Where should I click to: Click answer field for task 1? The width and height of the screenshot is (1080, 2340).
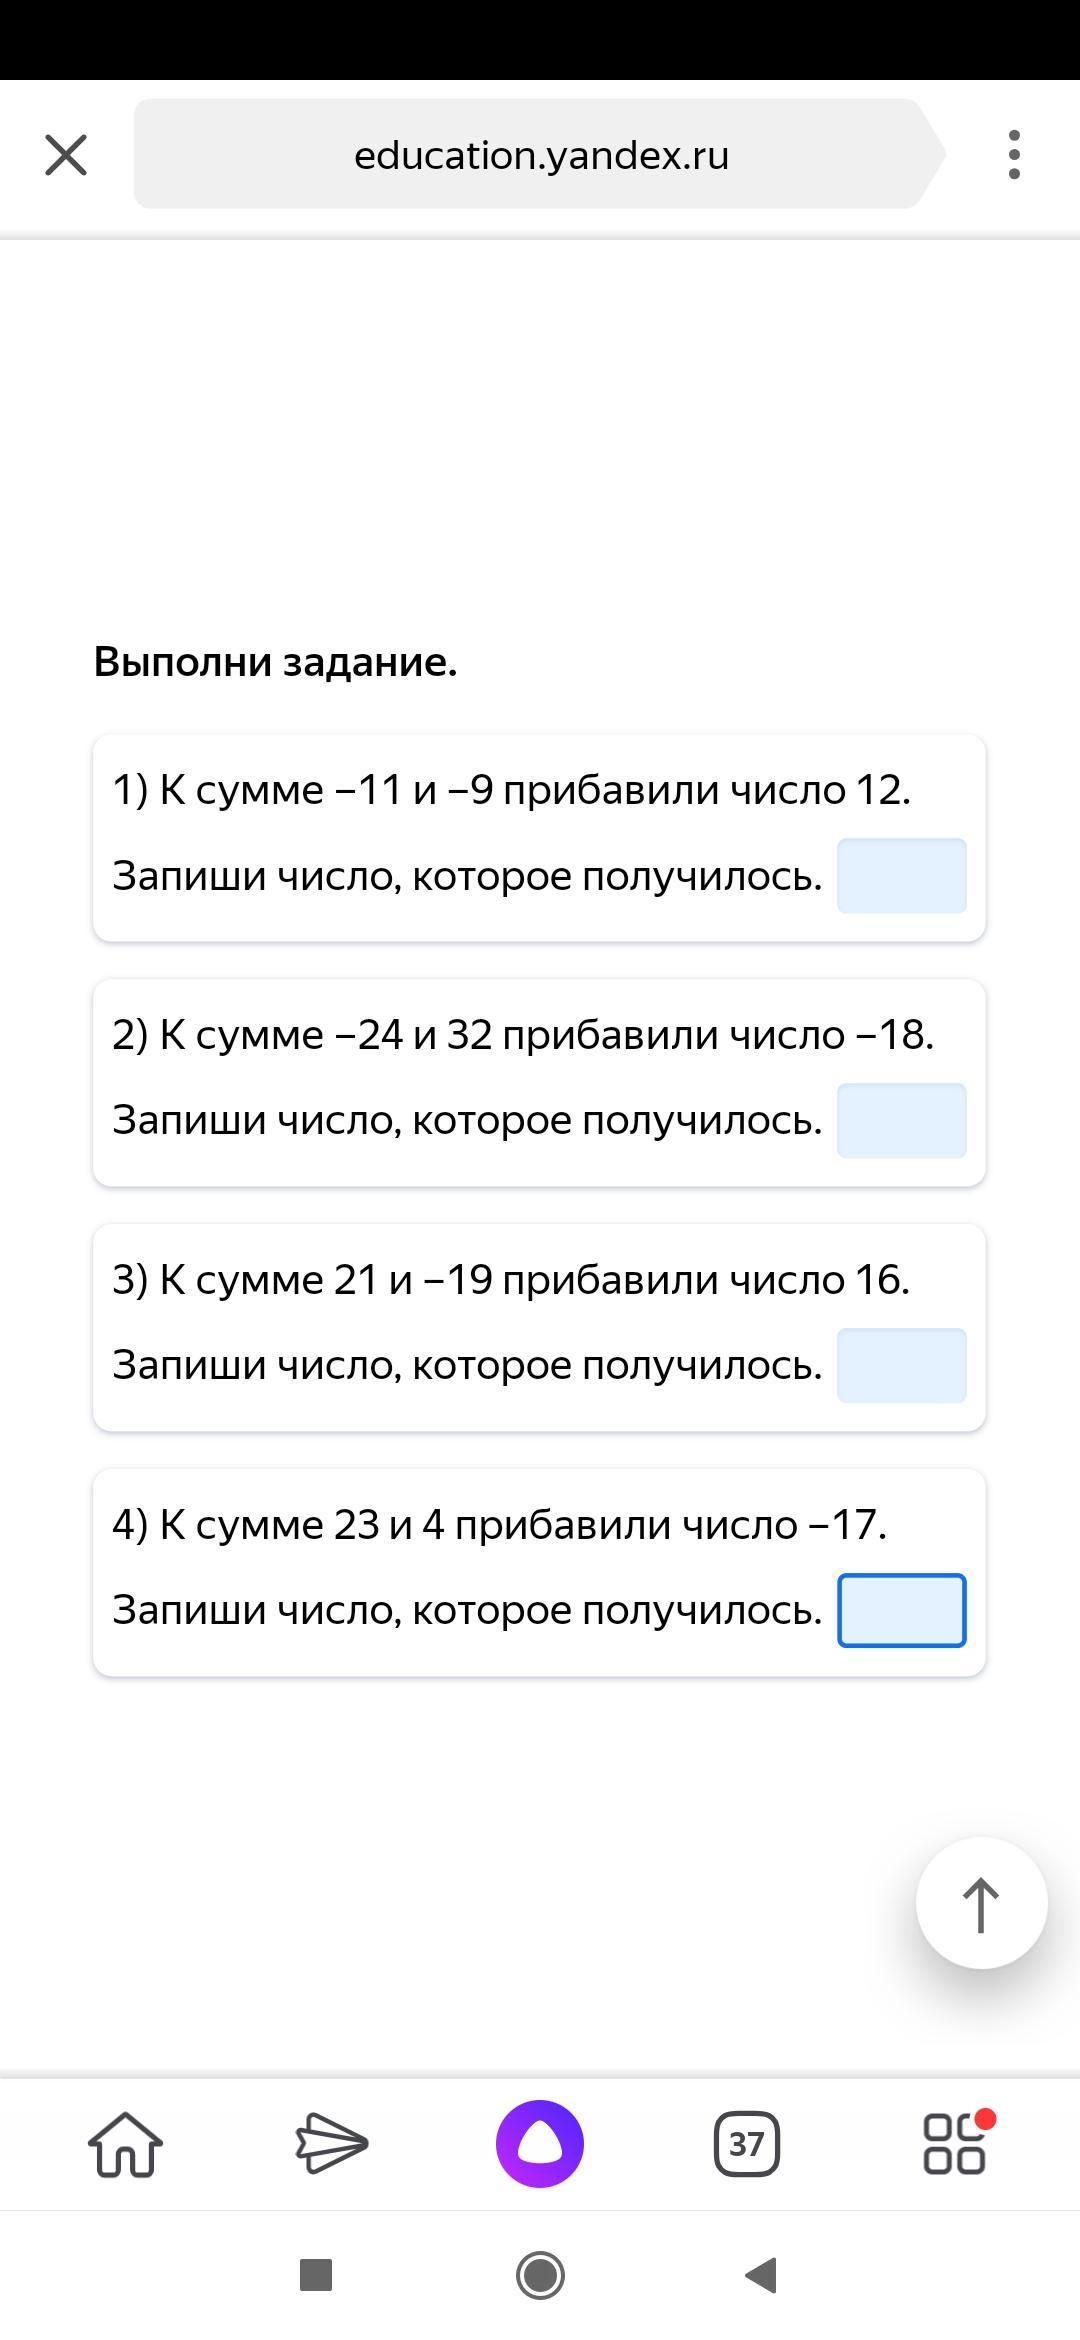[901, 876]
